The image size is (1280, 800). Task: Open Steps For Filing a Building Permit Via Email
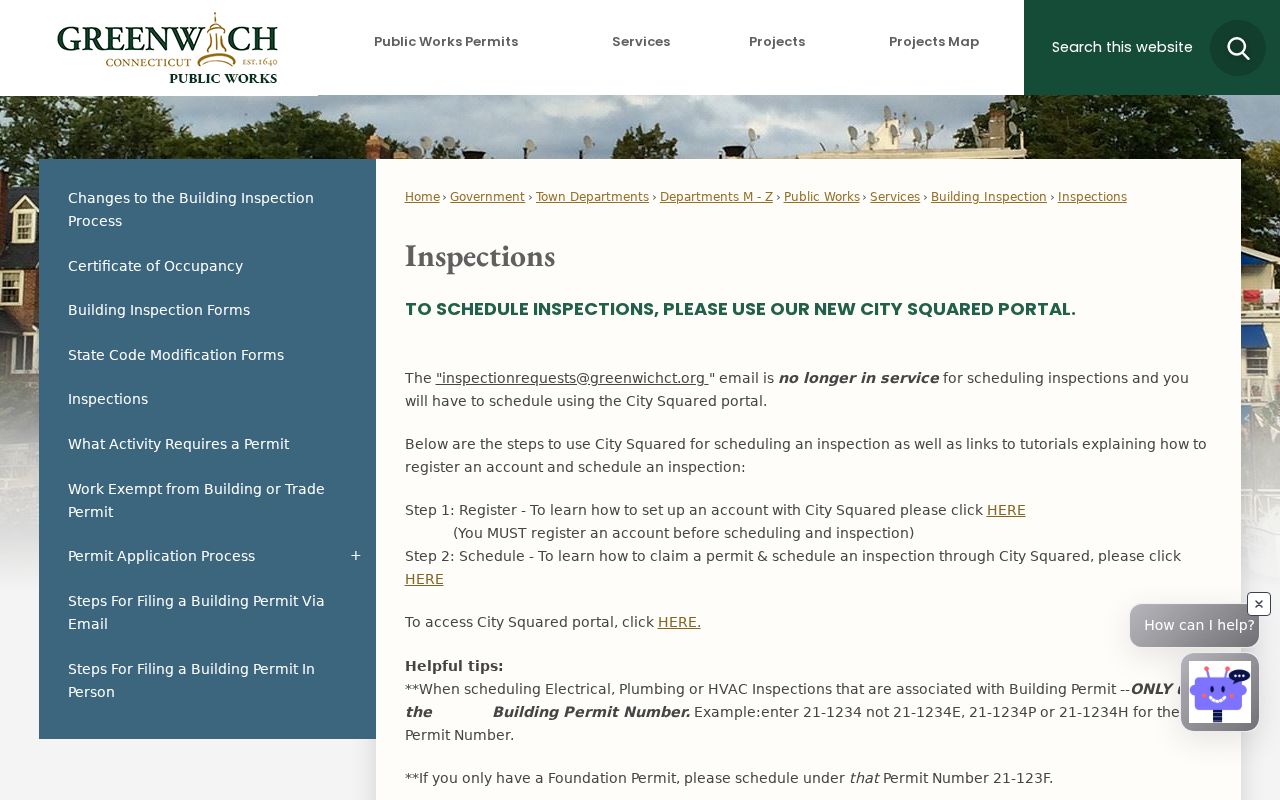[207, 612]
